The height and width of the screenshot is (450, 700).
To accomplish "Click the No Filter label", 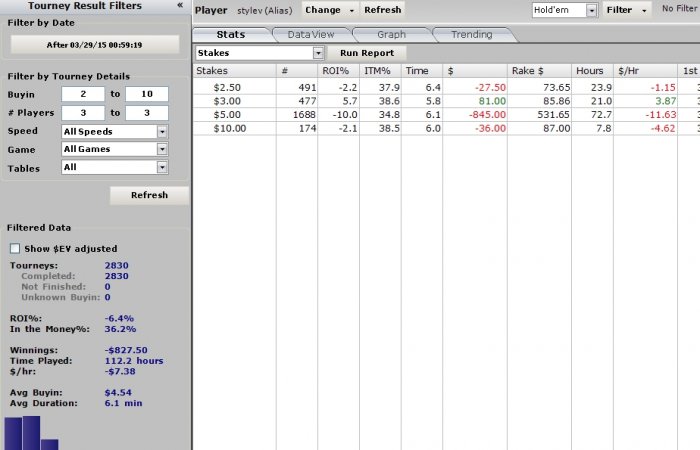I will coord(679,8).
